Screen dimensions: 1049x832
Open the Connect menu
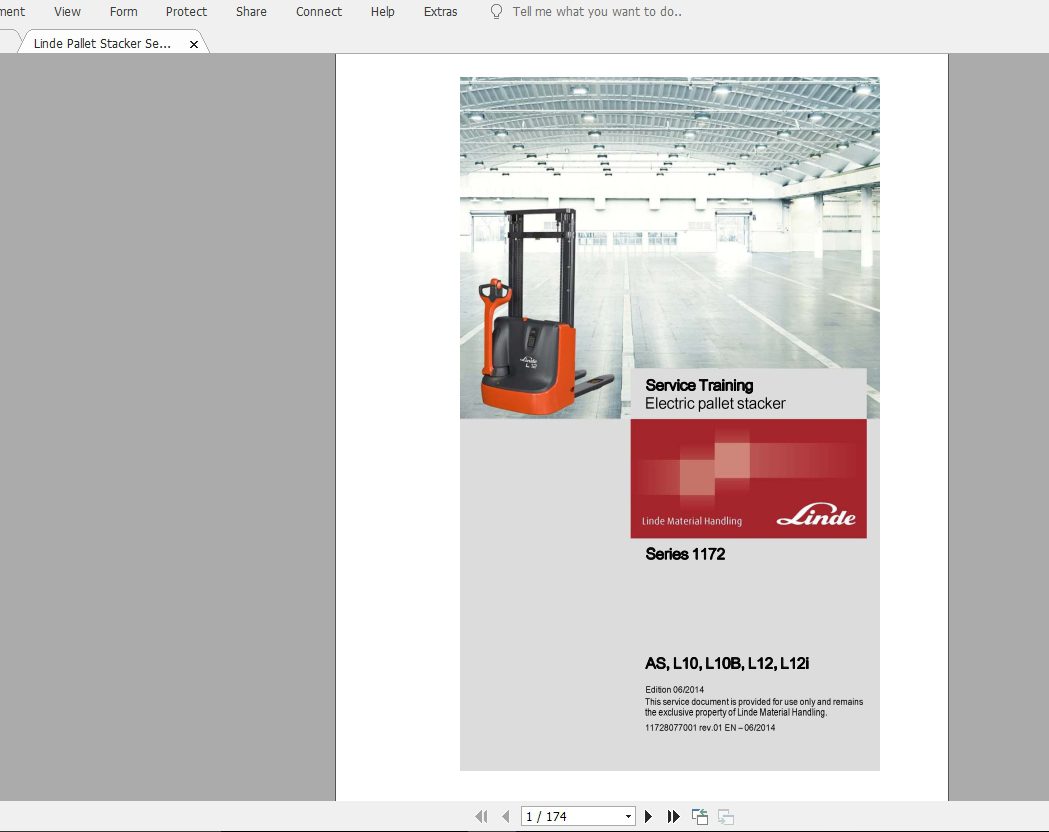tap(318, 11)
